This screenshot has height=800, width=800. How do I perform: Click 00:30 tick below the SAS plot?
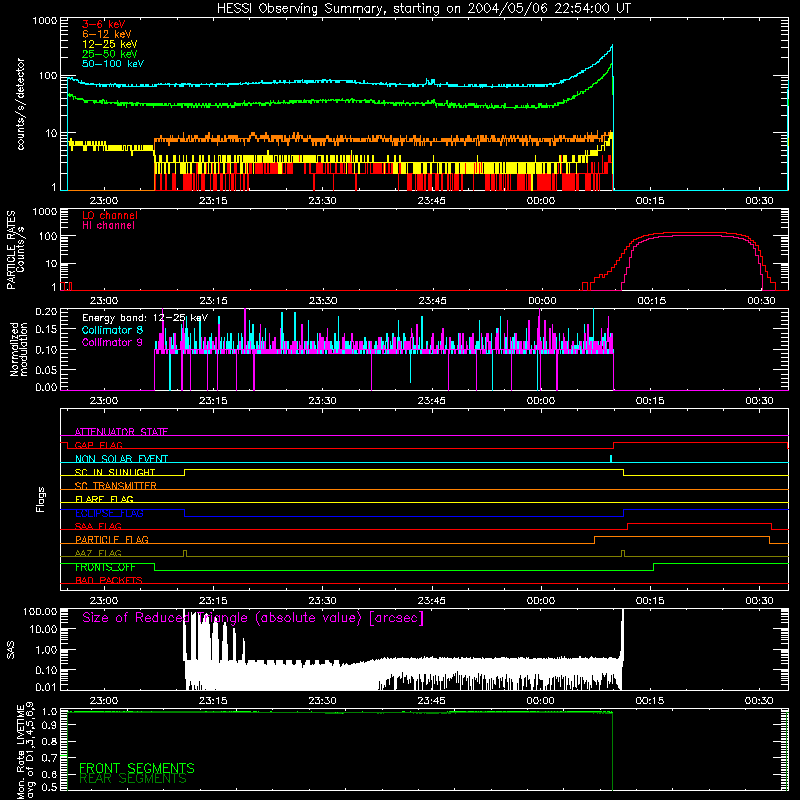coord(759,701)
